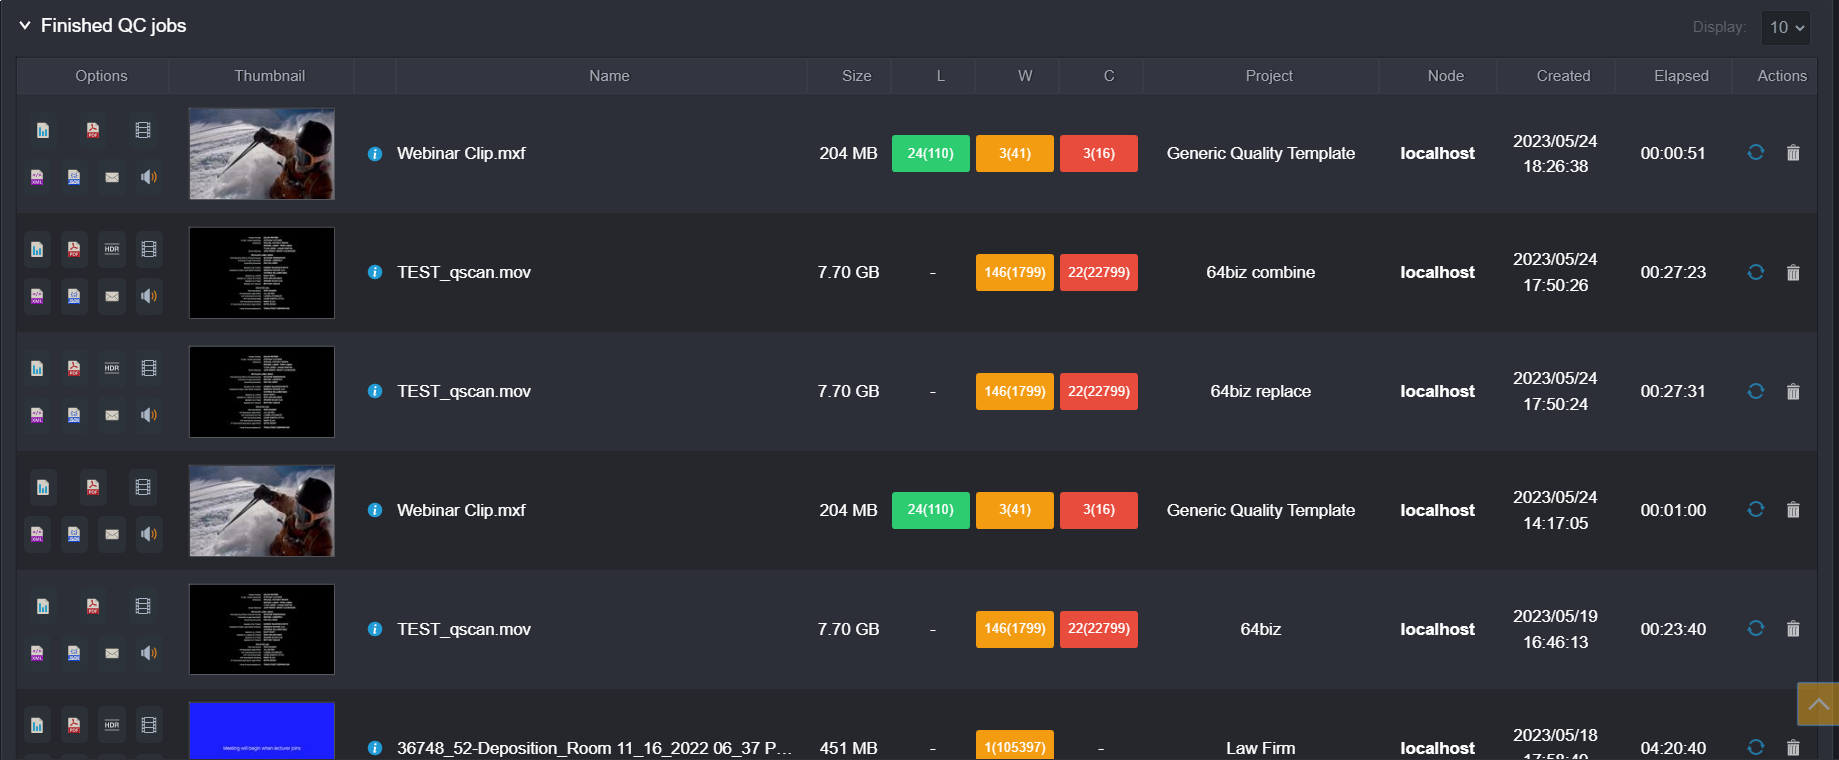This screenshot has width=1839, height=760.
Task: Export JSON report for Webinar Clip 18:26:38 job
Action: (74, 177)
